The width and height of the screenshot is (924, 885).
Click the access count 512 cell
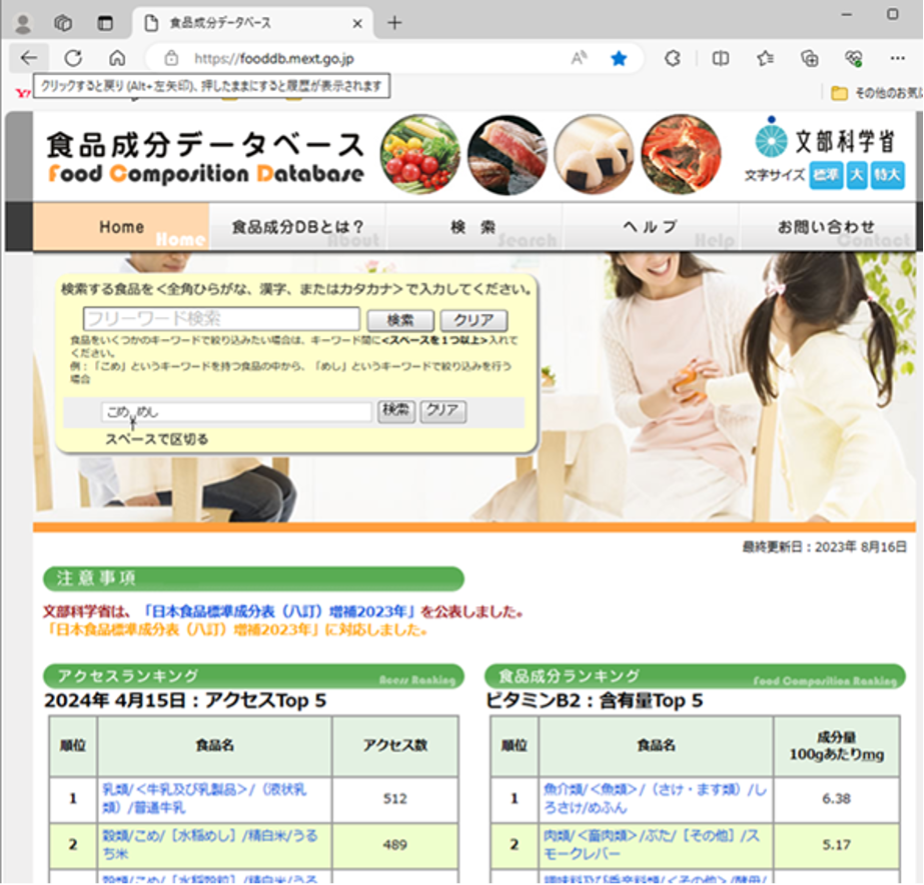(395, 799)
